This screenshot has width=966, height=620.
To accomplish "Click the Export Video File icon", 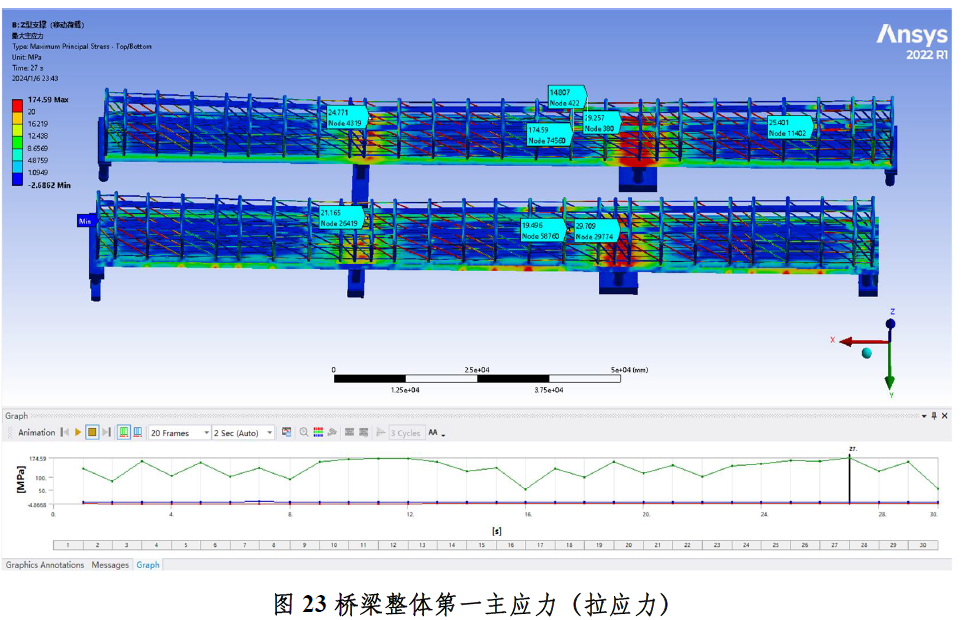I will (286, 433).
